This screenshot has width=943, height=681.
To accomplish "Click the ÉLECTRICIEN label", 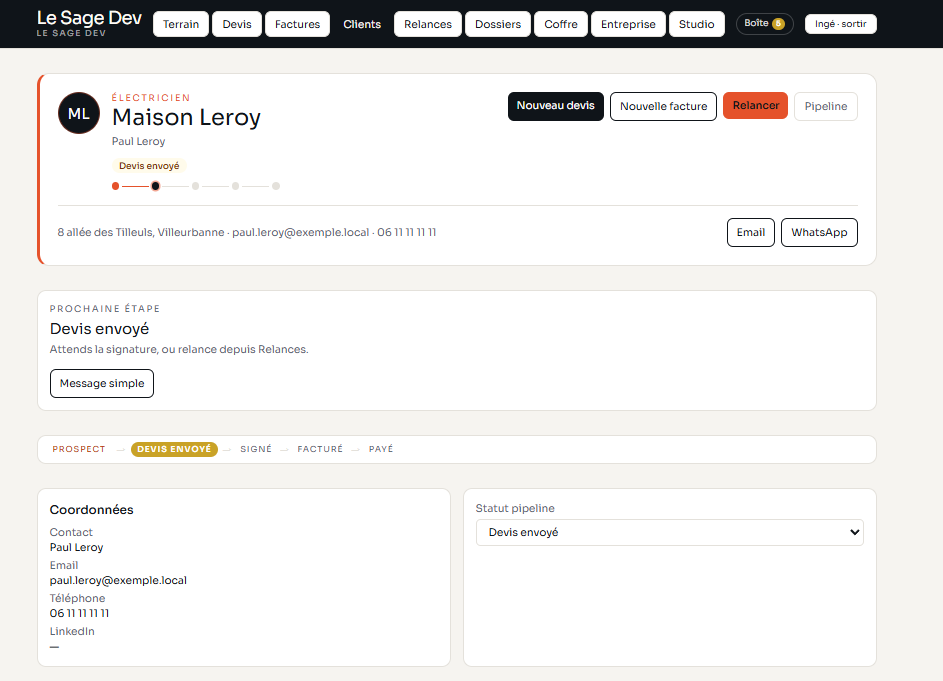I will [x=151, y=97].
